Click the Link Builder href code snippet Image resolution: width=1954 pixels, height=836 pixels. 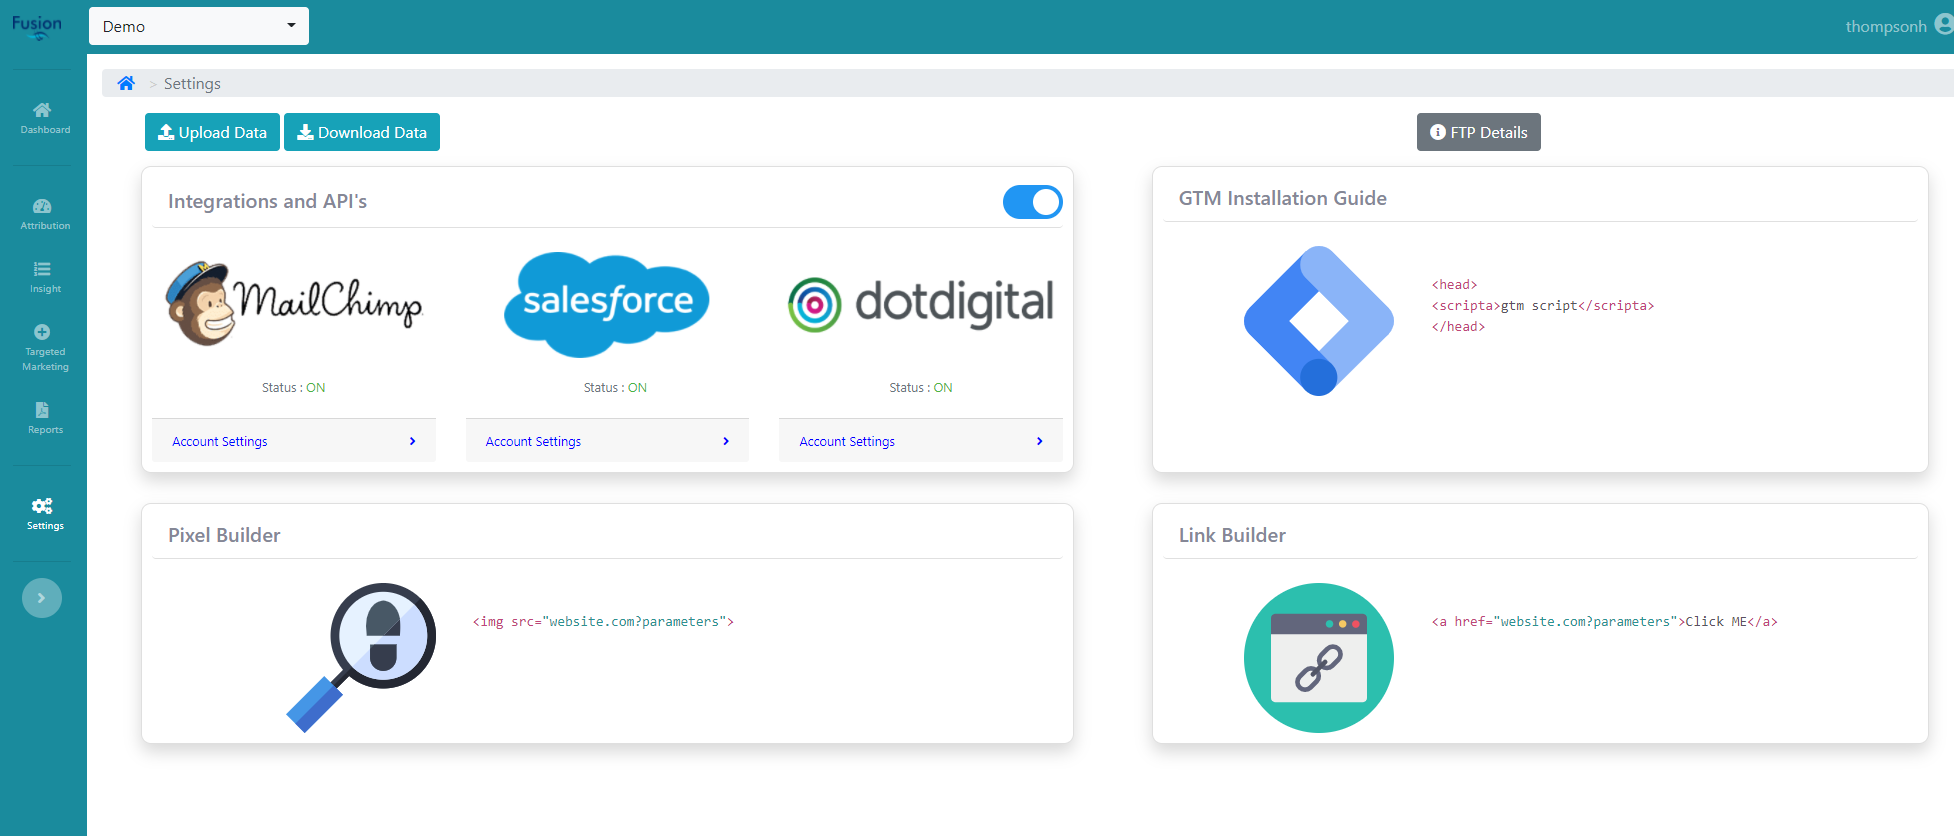[x=1604, y=621]
